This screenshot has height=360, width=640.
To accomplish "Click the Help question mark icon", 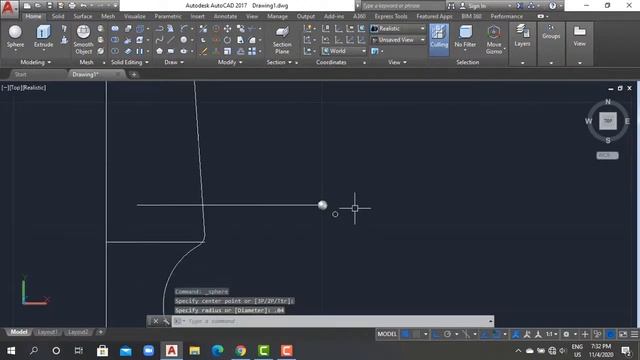I will 553,6.
